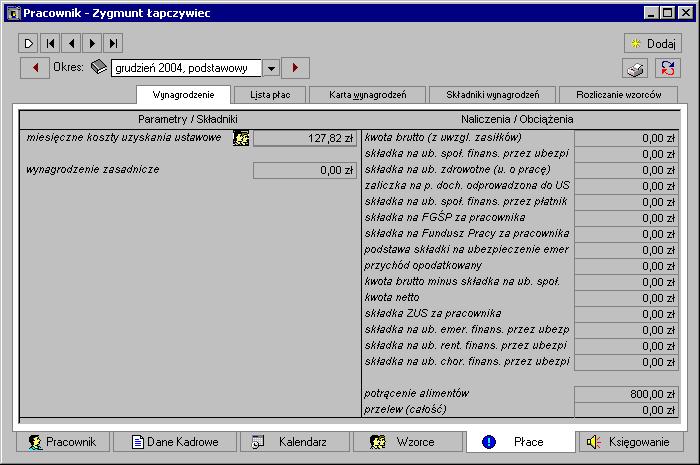Click the 127,82 zł costs field
The width and height of the screenshot is (700, 465).
click(305, 138)
